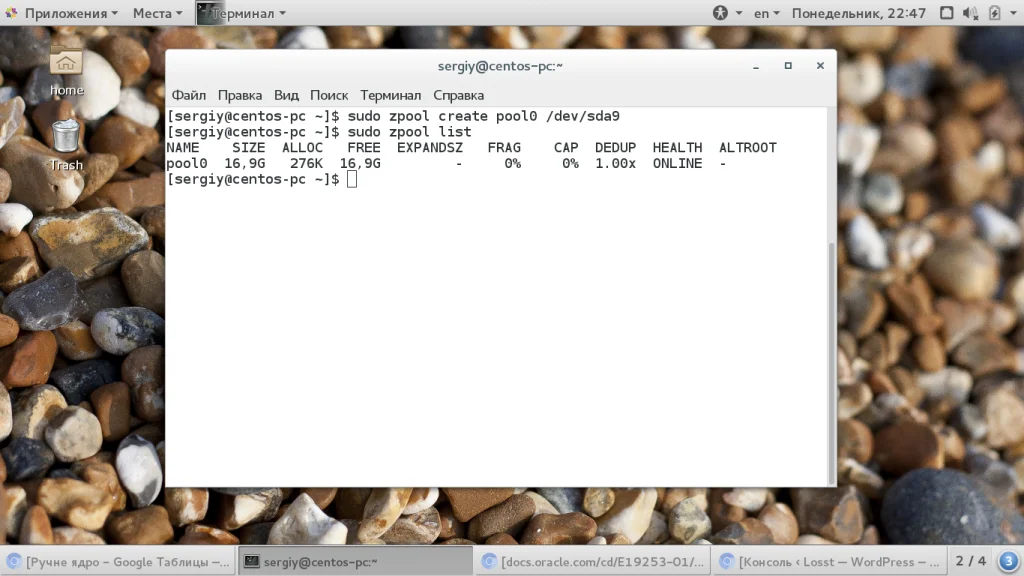The height and width of the screenshot is (576, 1024).
Task: Minimize the terminal window
Action: (756, 66)
